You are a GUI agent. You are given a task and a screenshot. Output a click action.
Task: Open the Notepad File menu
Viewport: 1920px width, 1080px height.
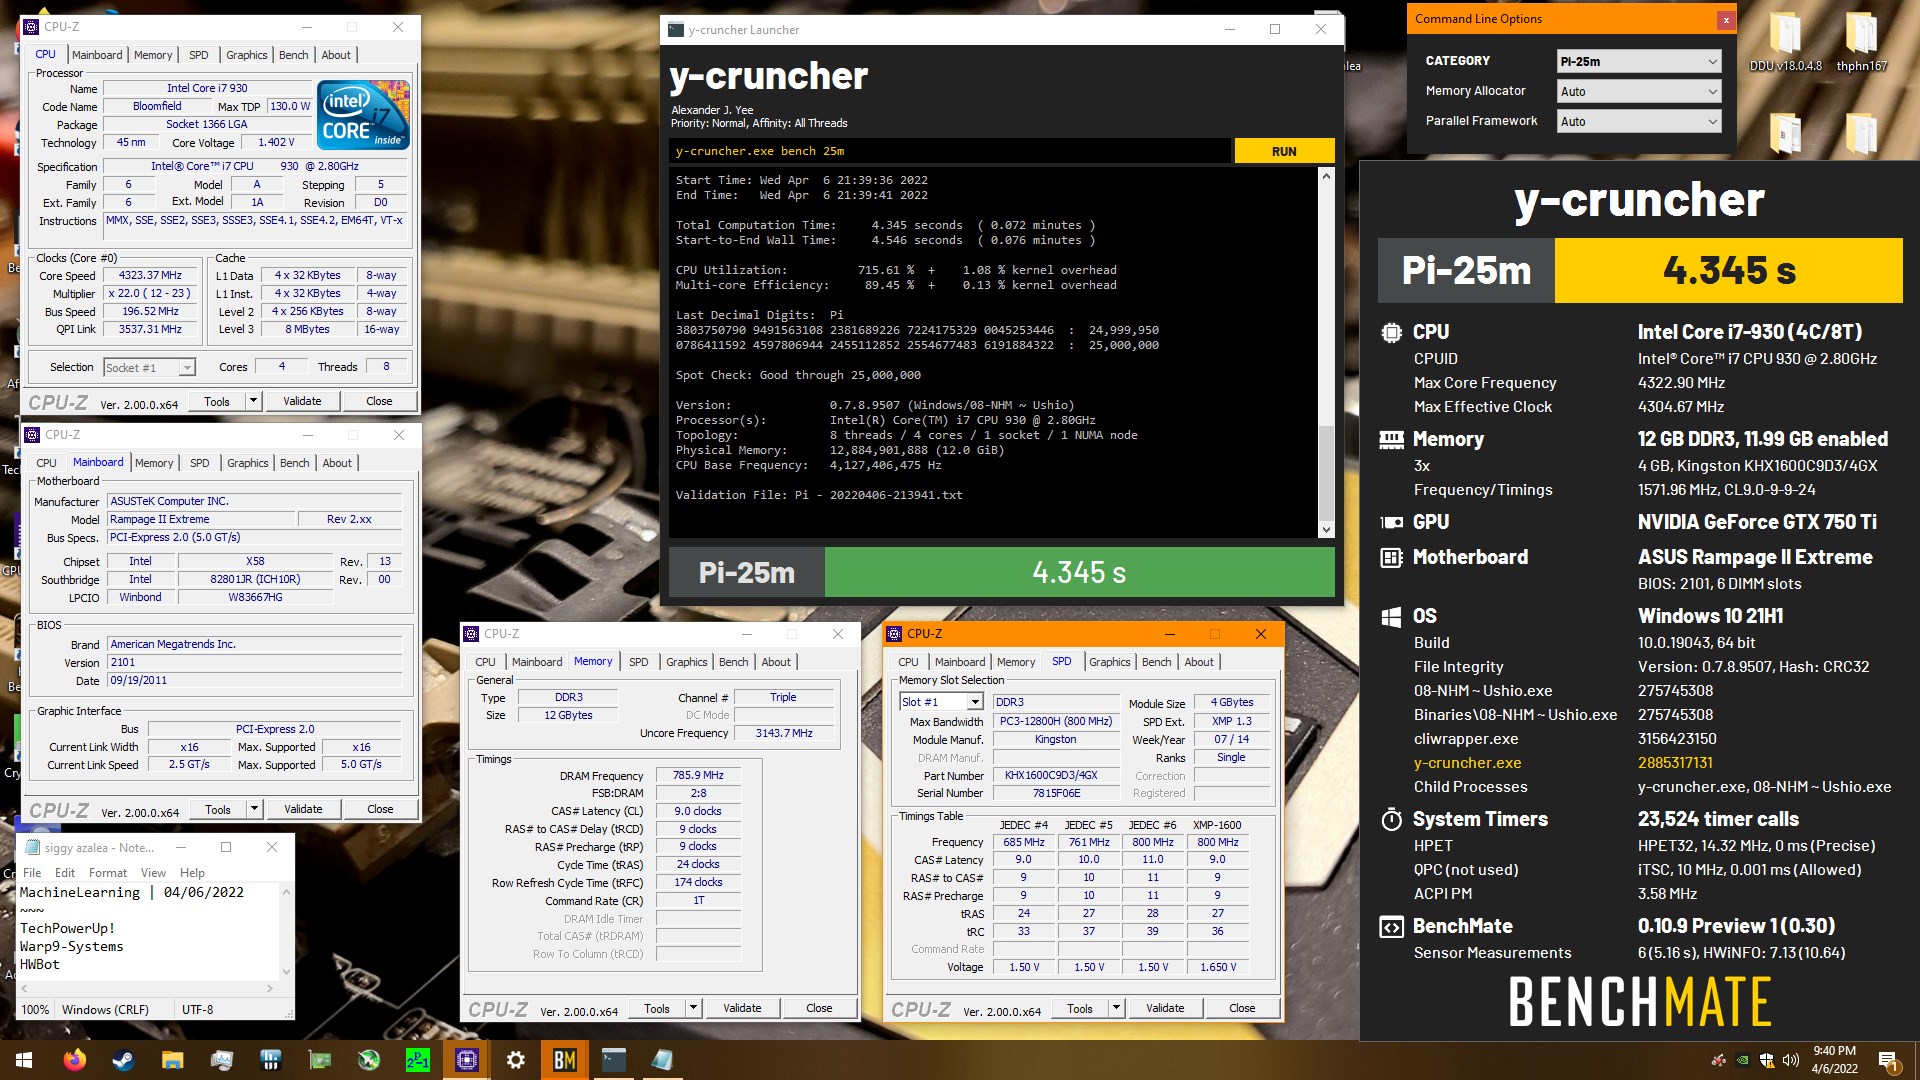click(32, 873)
